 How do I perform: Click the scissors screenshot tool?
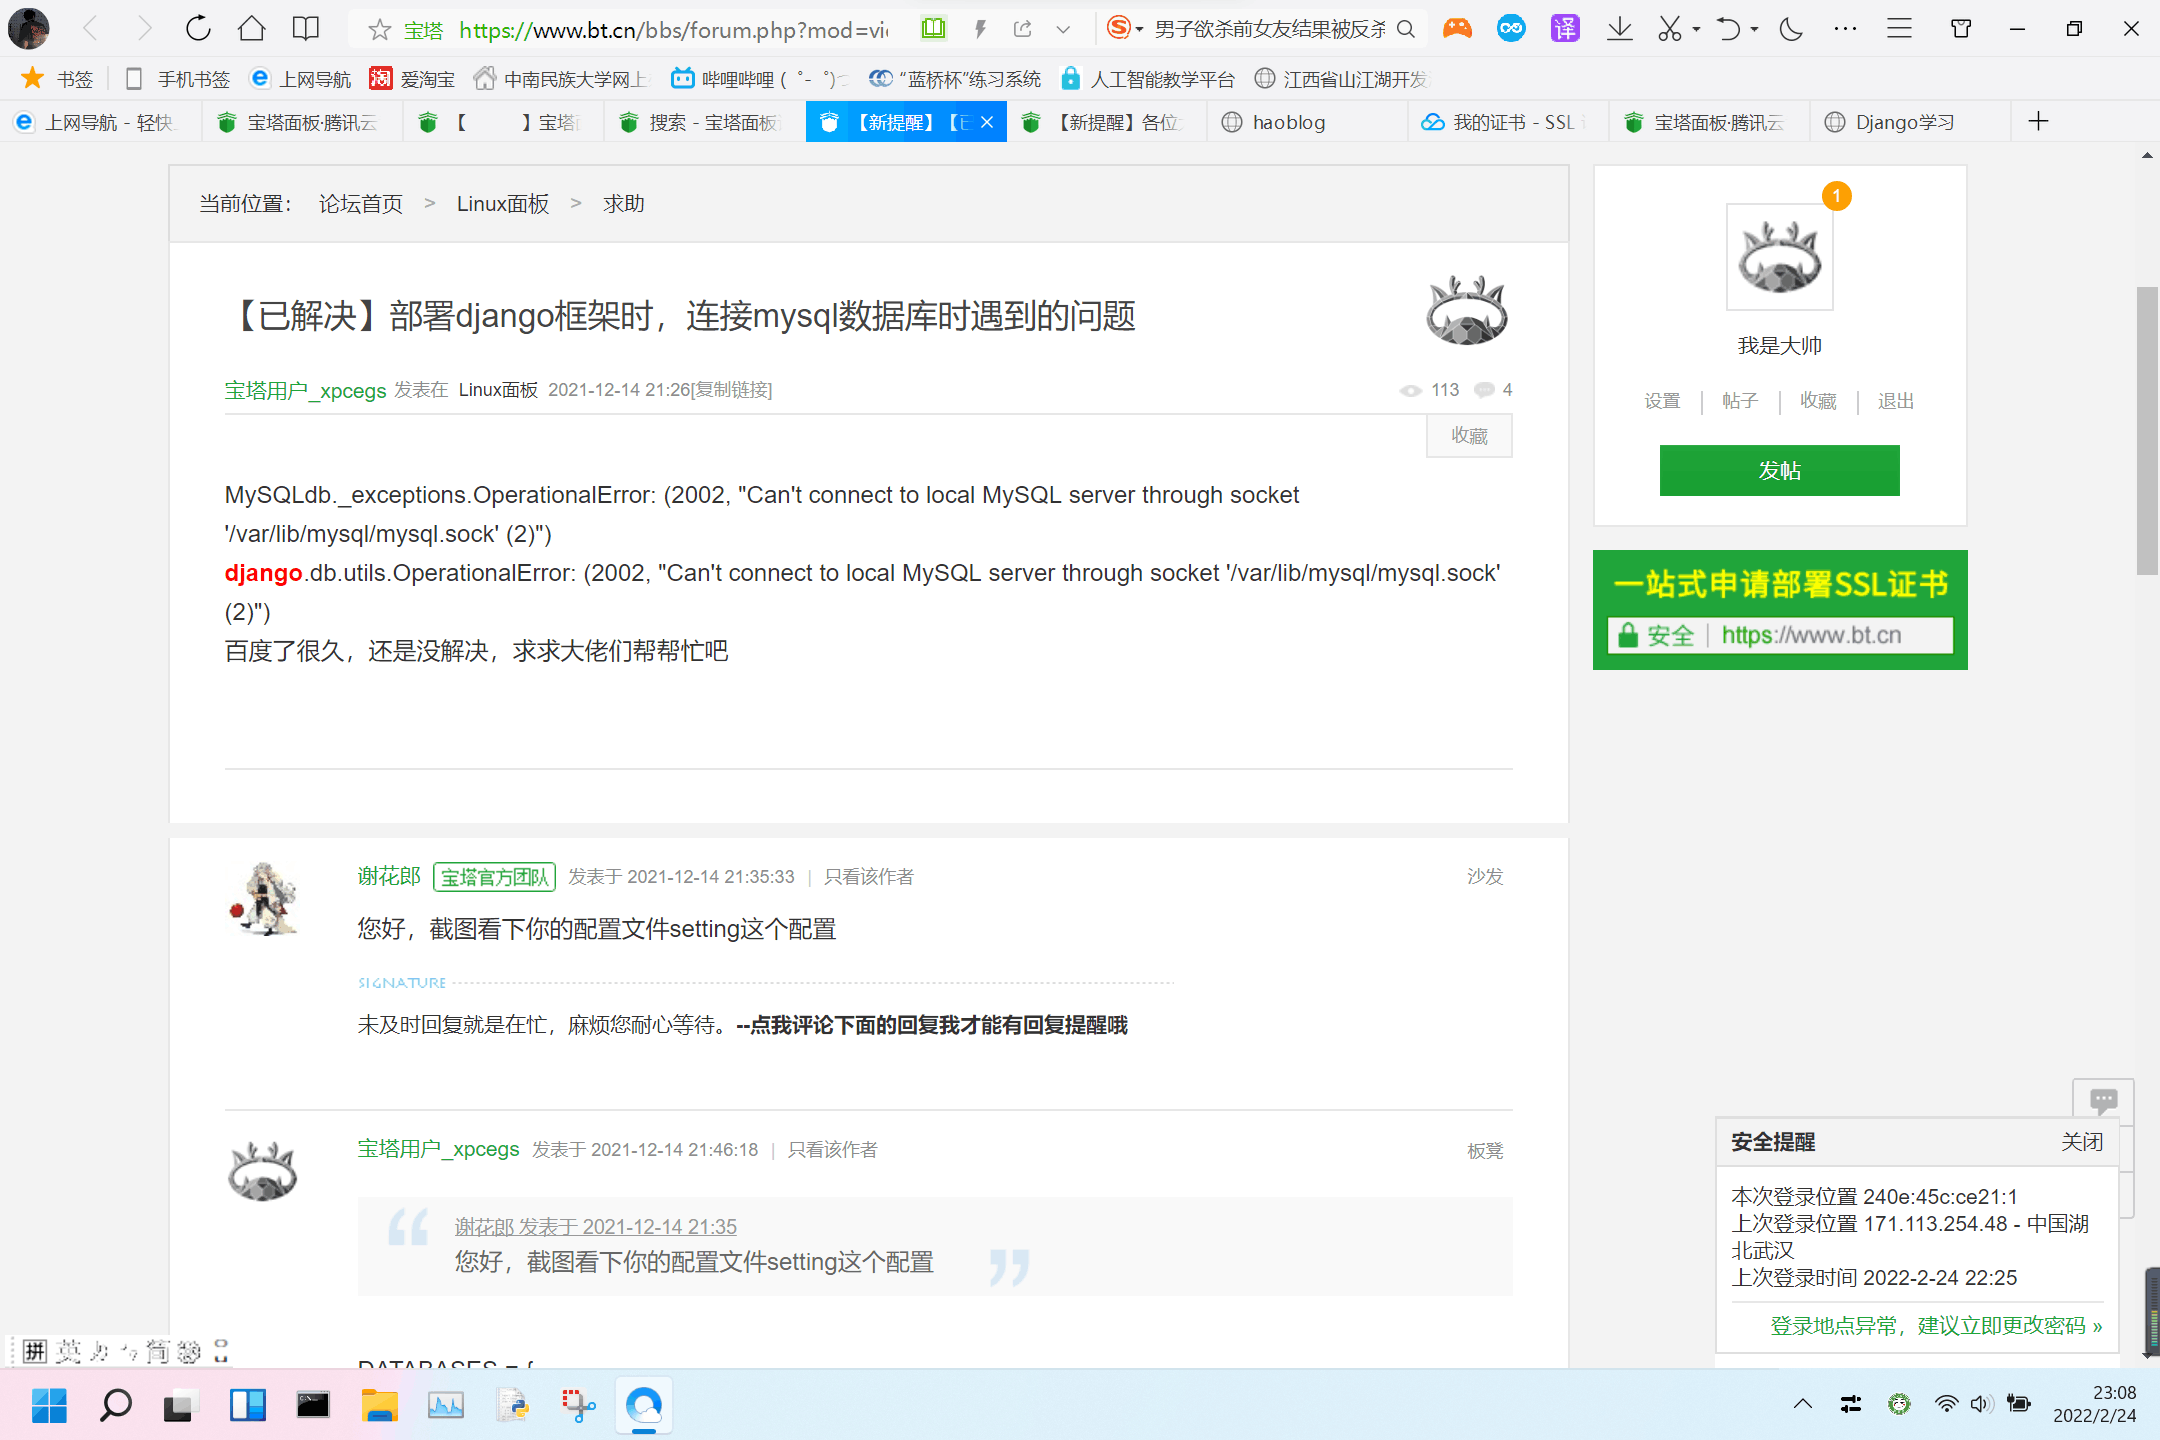[x=1669, y=29]
